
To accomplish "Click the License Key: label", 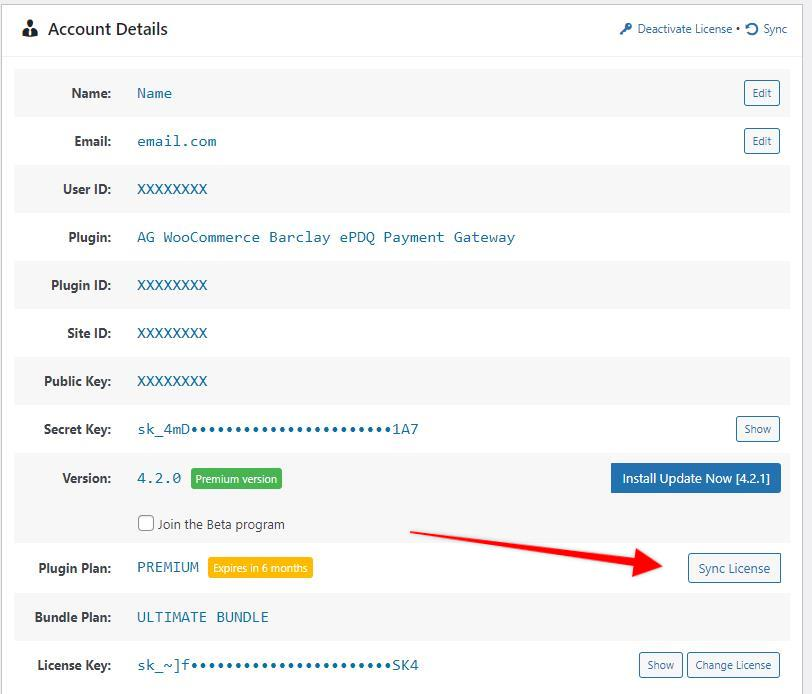I will 75,666.
